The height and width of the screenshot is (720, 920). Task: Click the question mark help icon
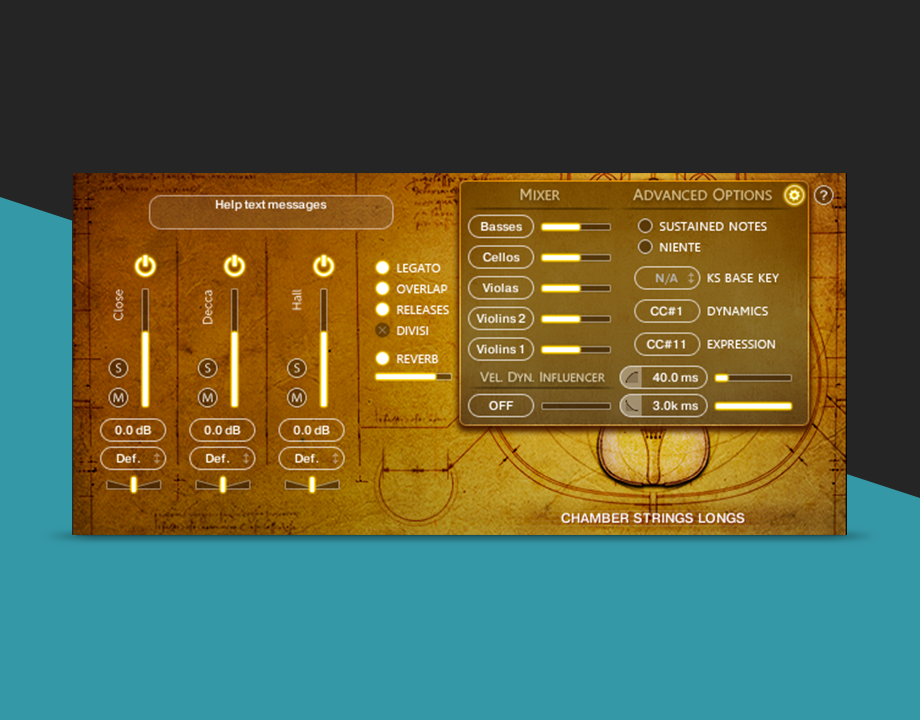point(823,195)
